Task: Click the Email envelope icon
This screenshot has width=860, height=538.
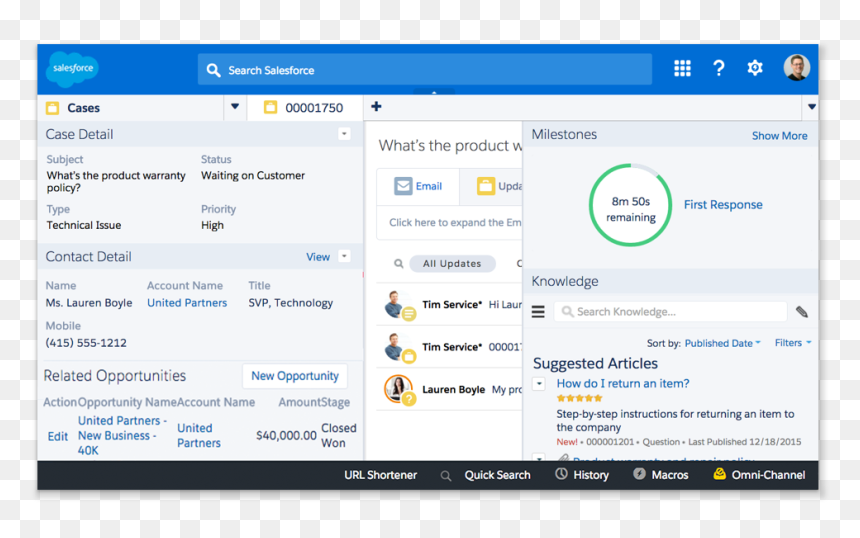Action: (x=403, y=186)
